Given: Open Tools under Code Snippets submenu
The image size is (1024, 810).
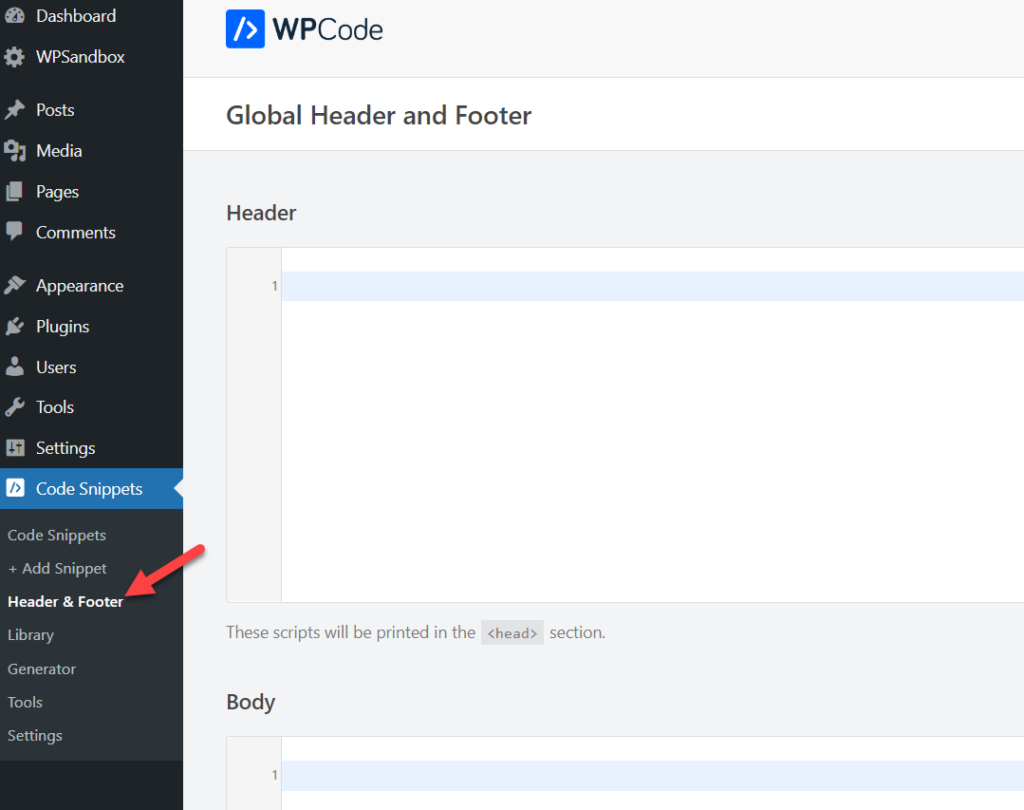Looking at the screenshot, I should click(25, 702).
